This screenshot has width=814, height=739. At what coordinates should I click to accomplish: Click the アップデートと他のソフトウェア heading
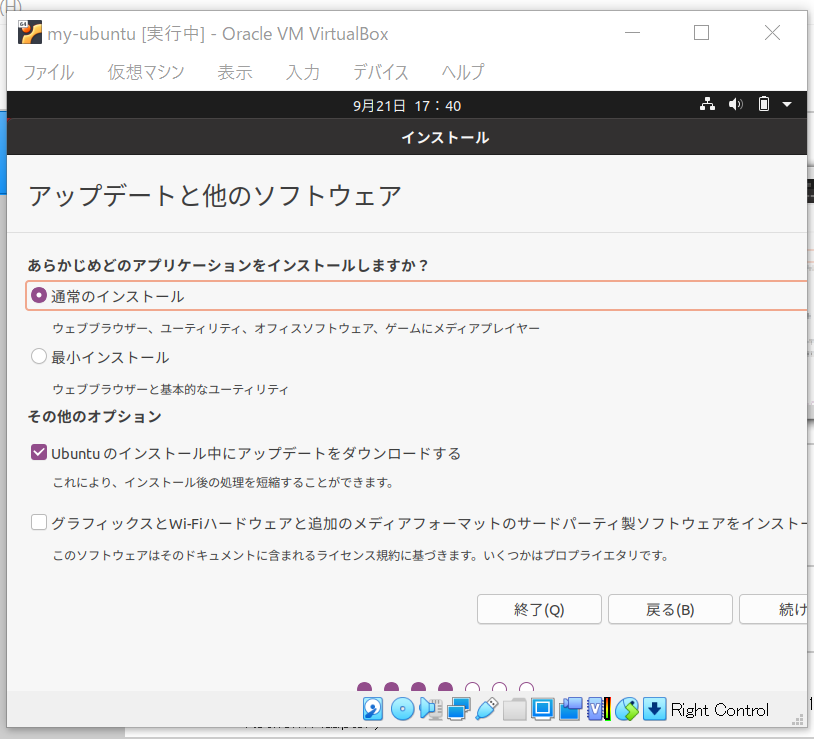coord(214,196)
